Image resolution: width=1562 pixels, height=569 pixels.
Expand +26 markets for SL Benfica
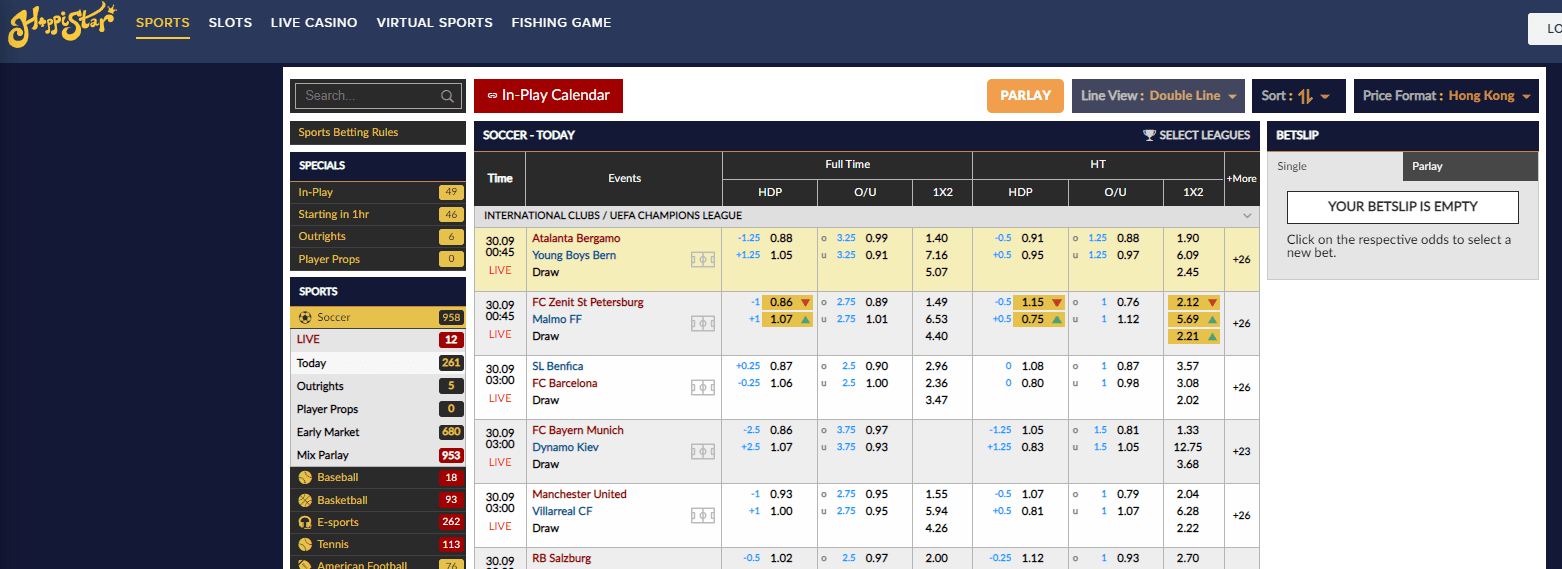coord(1242,387)
